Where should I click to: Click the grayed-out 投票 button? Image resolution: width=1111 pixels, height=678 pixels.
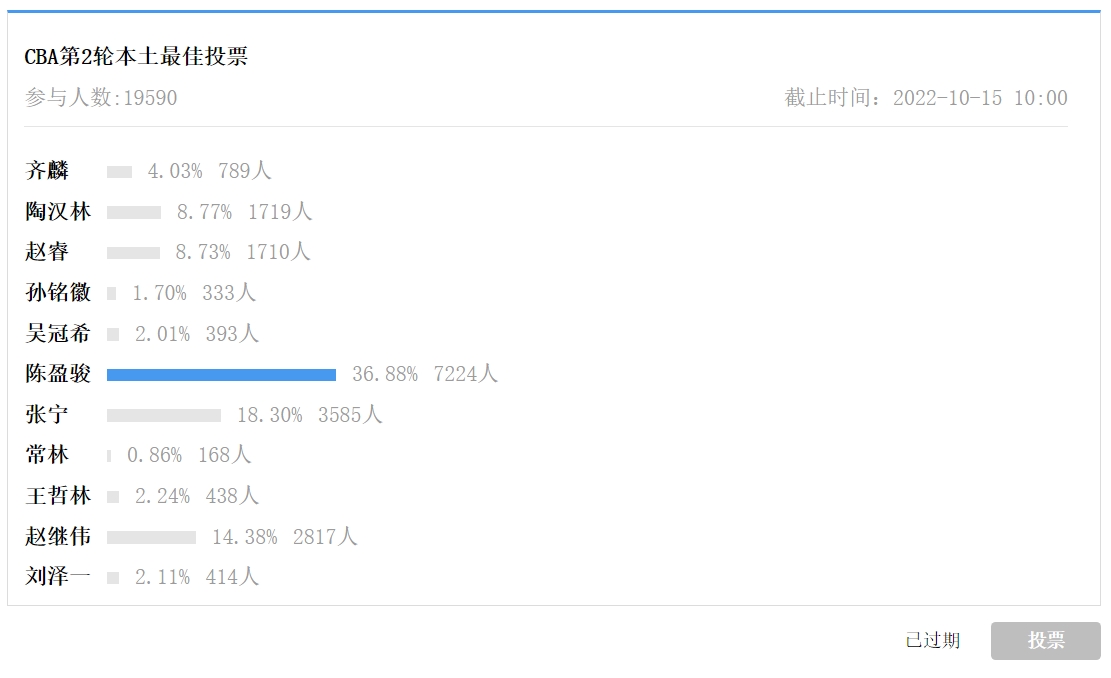click(1045, 640)
